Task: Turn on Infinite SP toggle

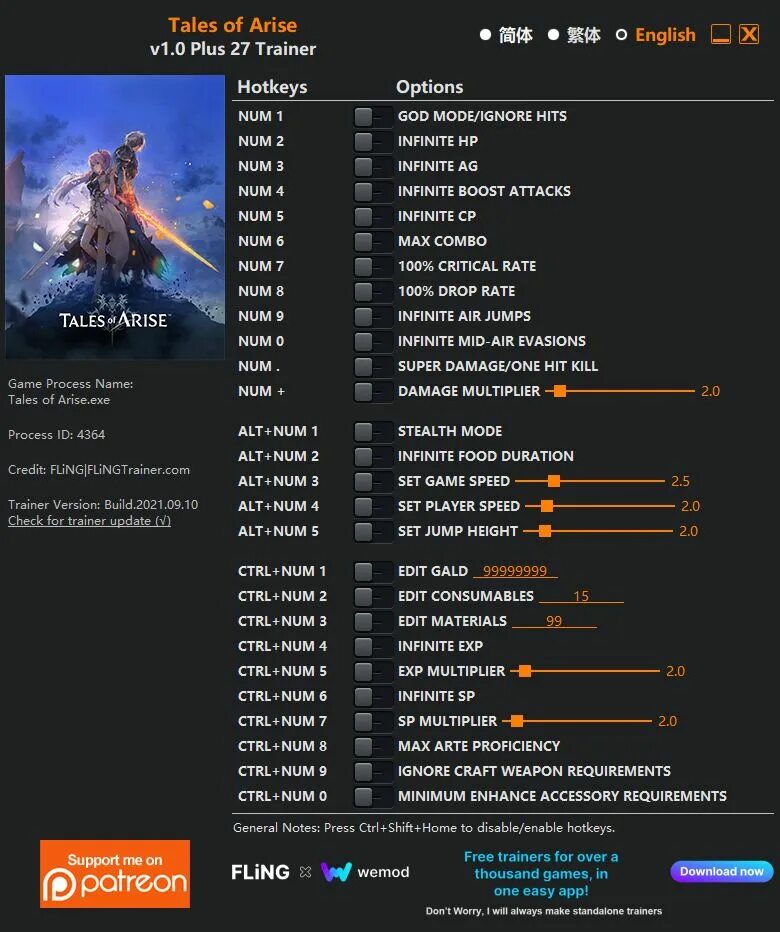Action: click(x=373, y=697)
